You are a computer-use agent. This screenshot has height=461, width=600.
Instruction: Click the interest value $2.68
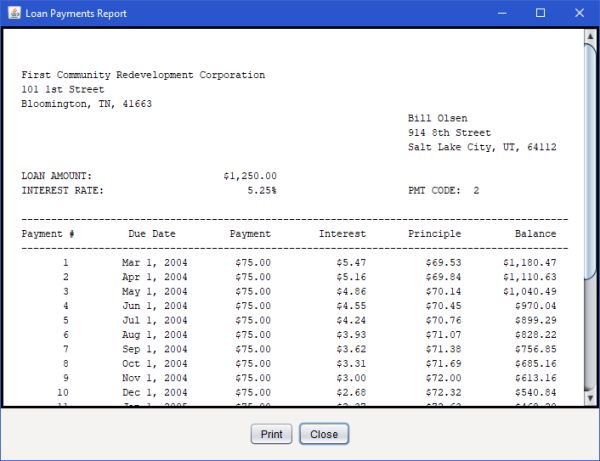[351, 393]
